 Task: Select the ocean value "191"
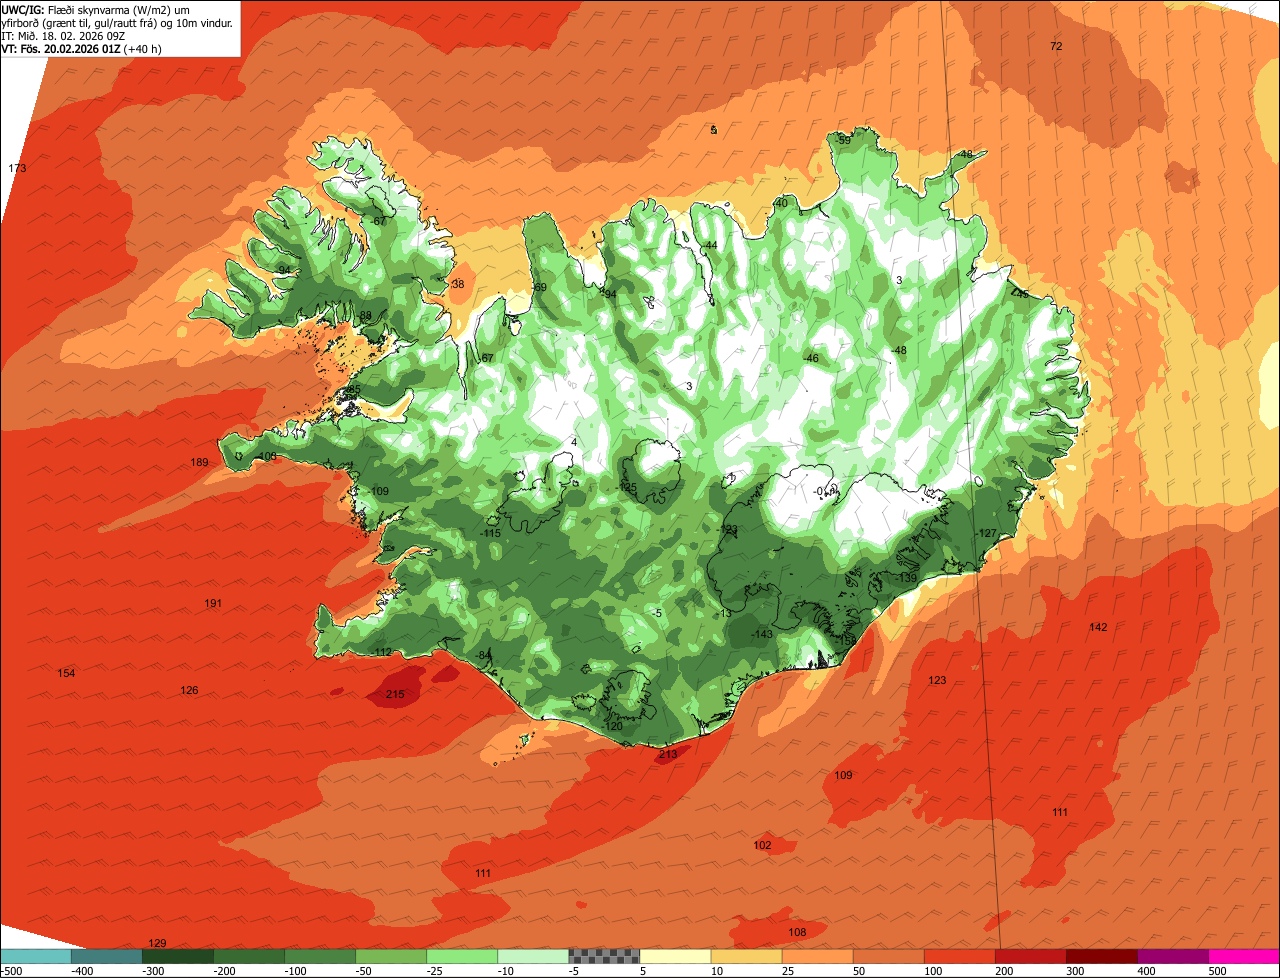tap(213, 603)
